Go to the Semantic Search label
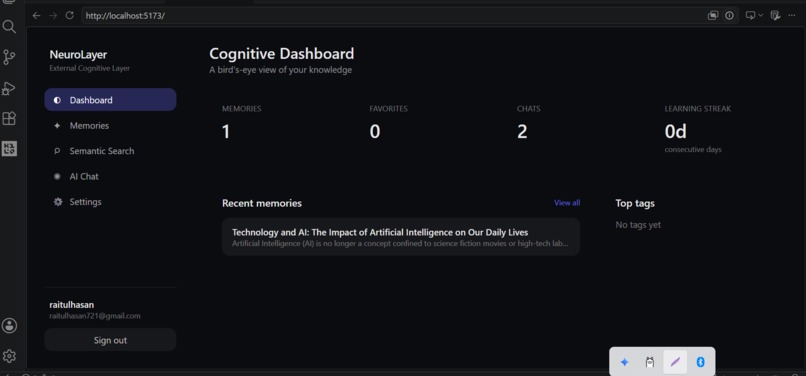Viewport: 806px width, 376px height. (102, 151)
